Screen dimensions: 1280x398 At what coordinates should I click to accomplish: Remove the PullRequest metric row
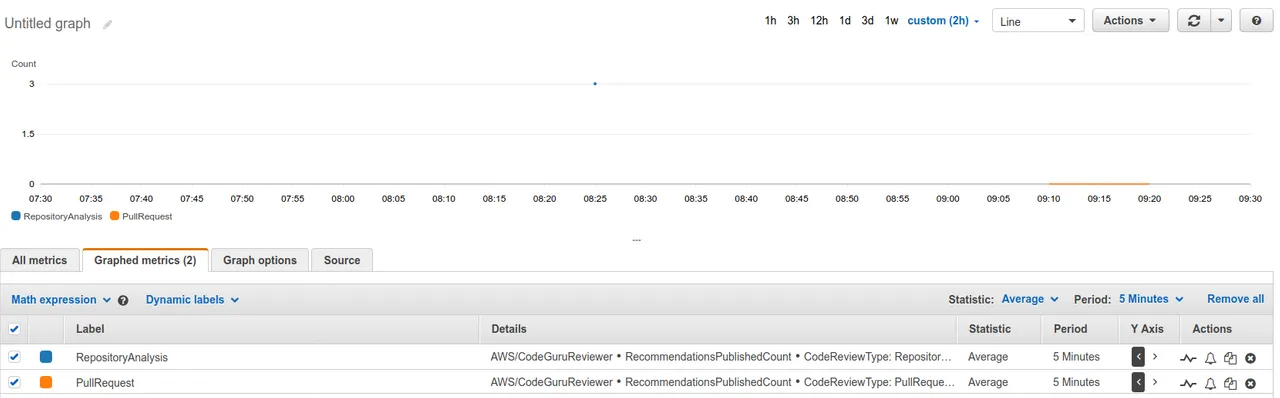coord(1250,383)
